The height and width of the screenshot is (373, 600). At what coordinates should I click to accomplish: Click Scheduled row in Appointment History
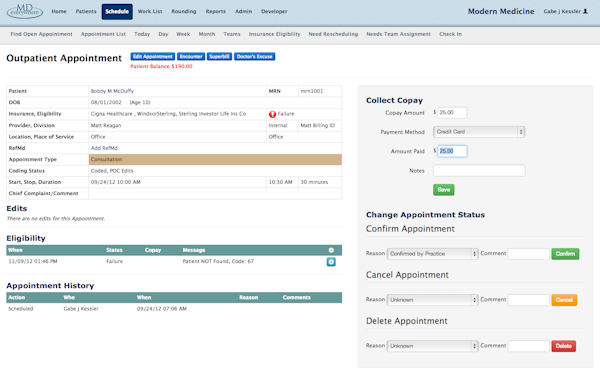click(x=174, y=309)
